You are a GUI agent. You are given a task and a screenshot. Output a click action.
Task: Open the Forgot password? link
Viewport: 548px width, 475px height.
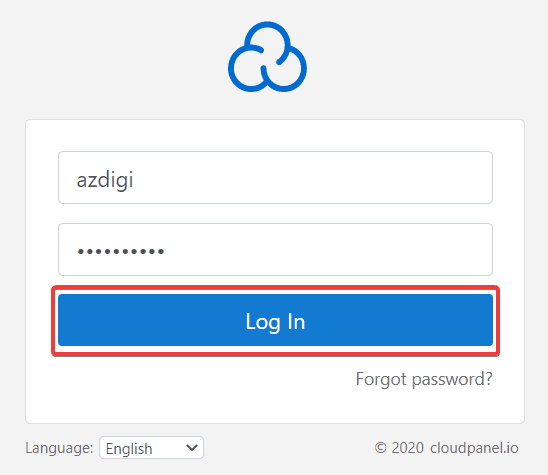click(x=424, y=379)
